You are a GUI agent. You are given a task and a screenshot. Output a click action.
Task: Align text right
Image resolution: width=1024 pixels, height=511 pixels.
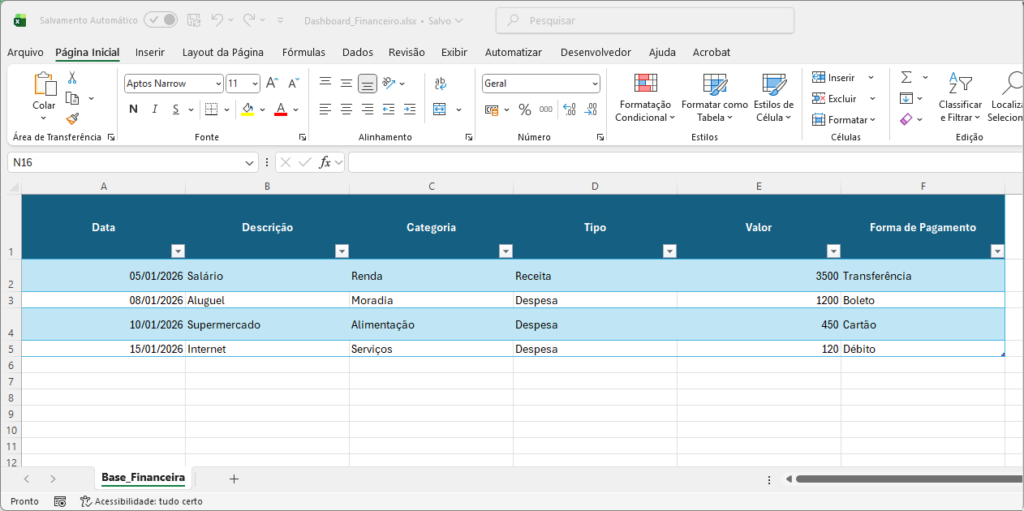[368, 109]
